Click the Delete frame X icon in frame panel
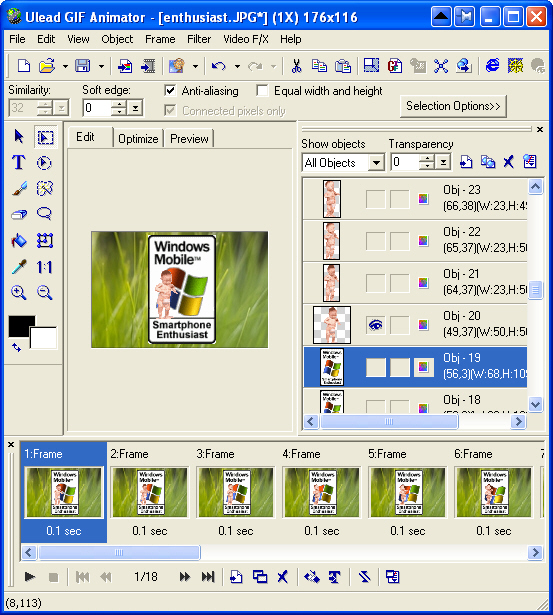This screenshot has height=615, width=553. [x=282, y=577]
